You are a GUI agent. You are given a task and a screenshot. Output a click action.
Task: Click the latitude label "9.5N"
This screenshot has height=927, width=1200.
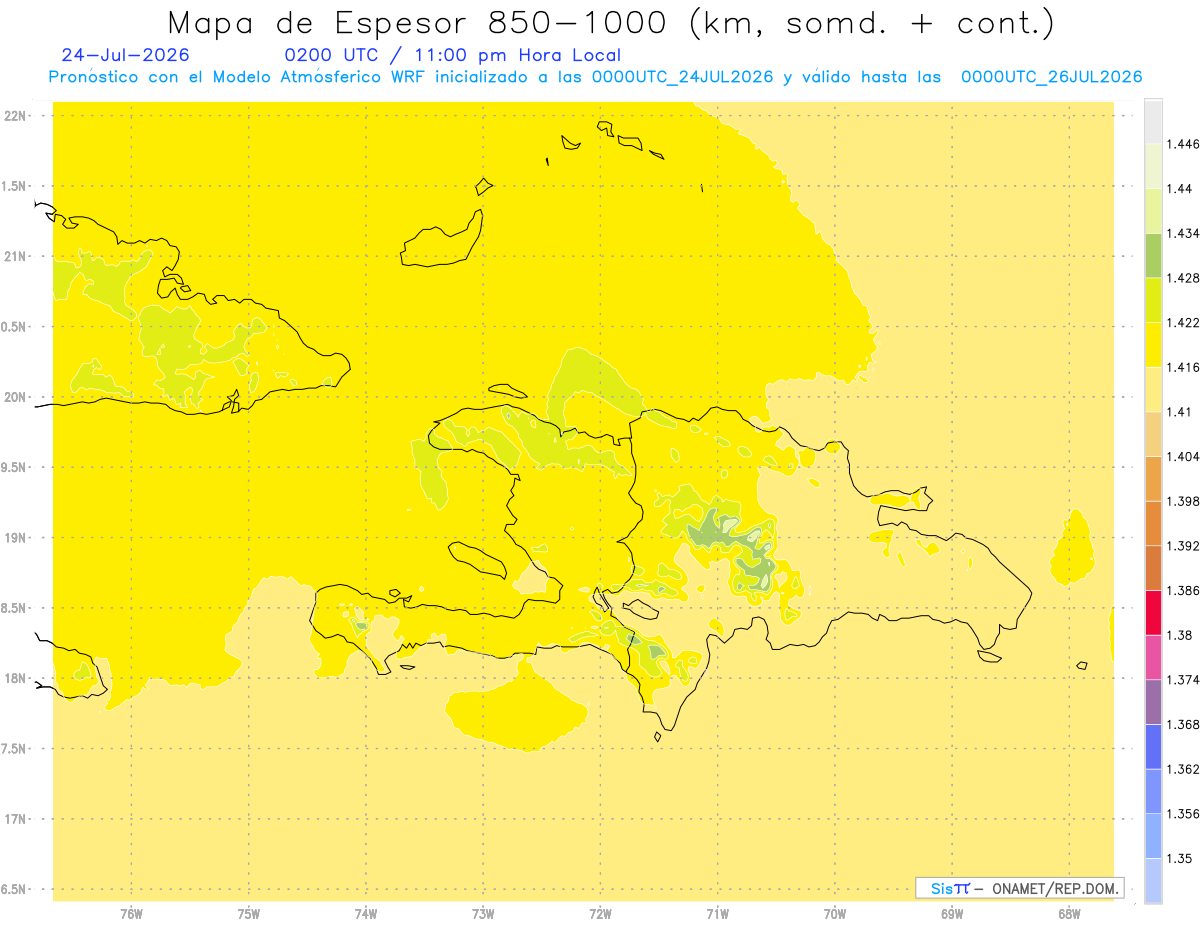pyautogui.click(x=15, y=468)
